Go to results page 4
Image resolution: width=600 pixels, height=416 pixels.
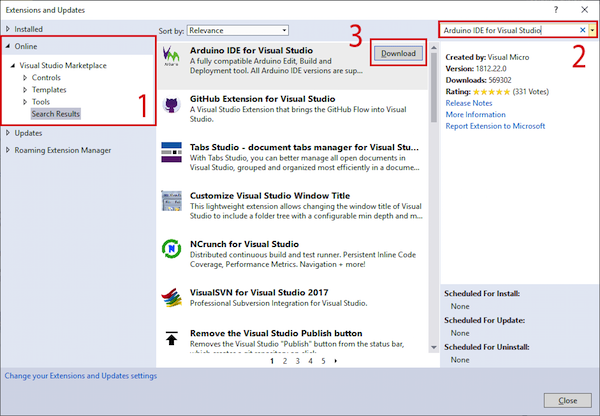coord(310,361)
